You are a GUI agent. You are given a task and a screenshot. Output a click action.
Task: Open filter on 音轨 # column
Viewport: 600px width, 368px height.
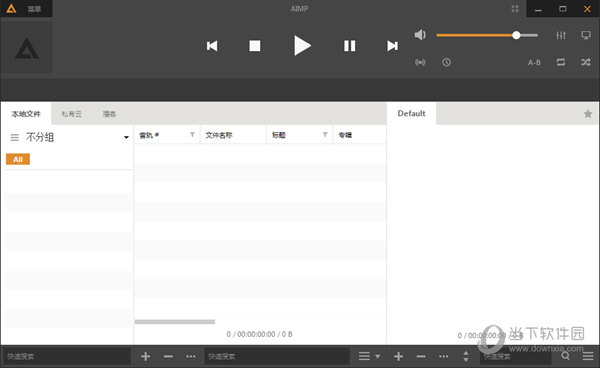(x=192, y=135)
